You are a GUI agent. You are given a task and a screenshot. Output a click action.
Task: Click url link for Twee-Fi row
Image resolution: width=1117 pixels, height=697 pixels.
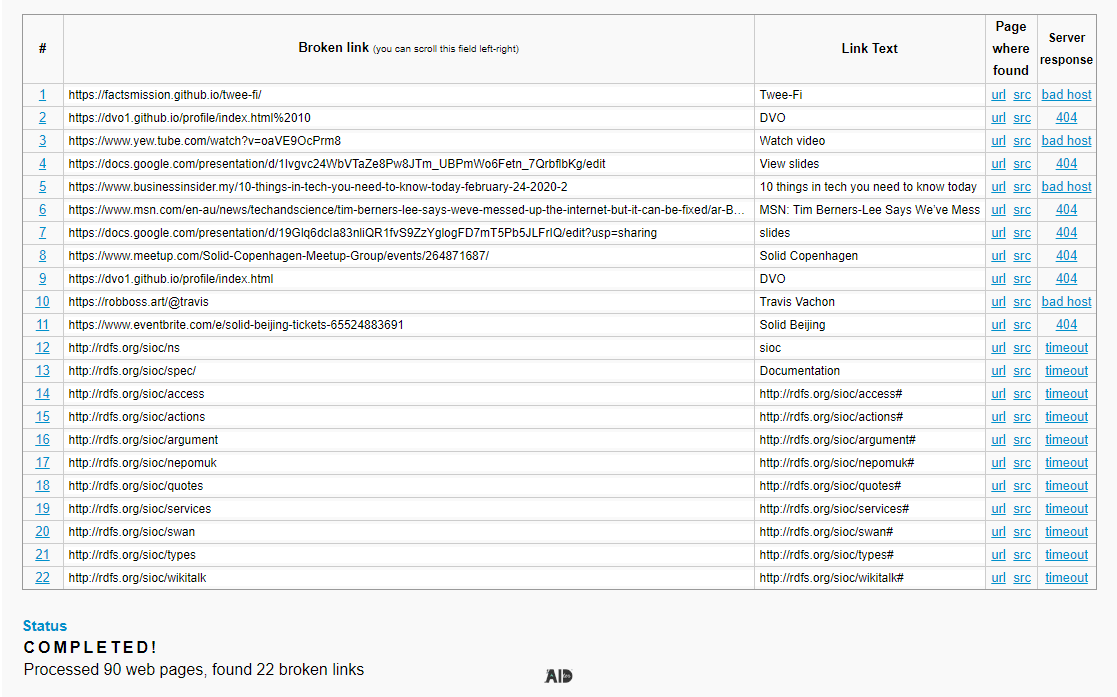click(999, 95)
